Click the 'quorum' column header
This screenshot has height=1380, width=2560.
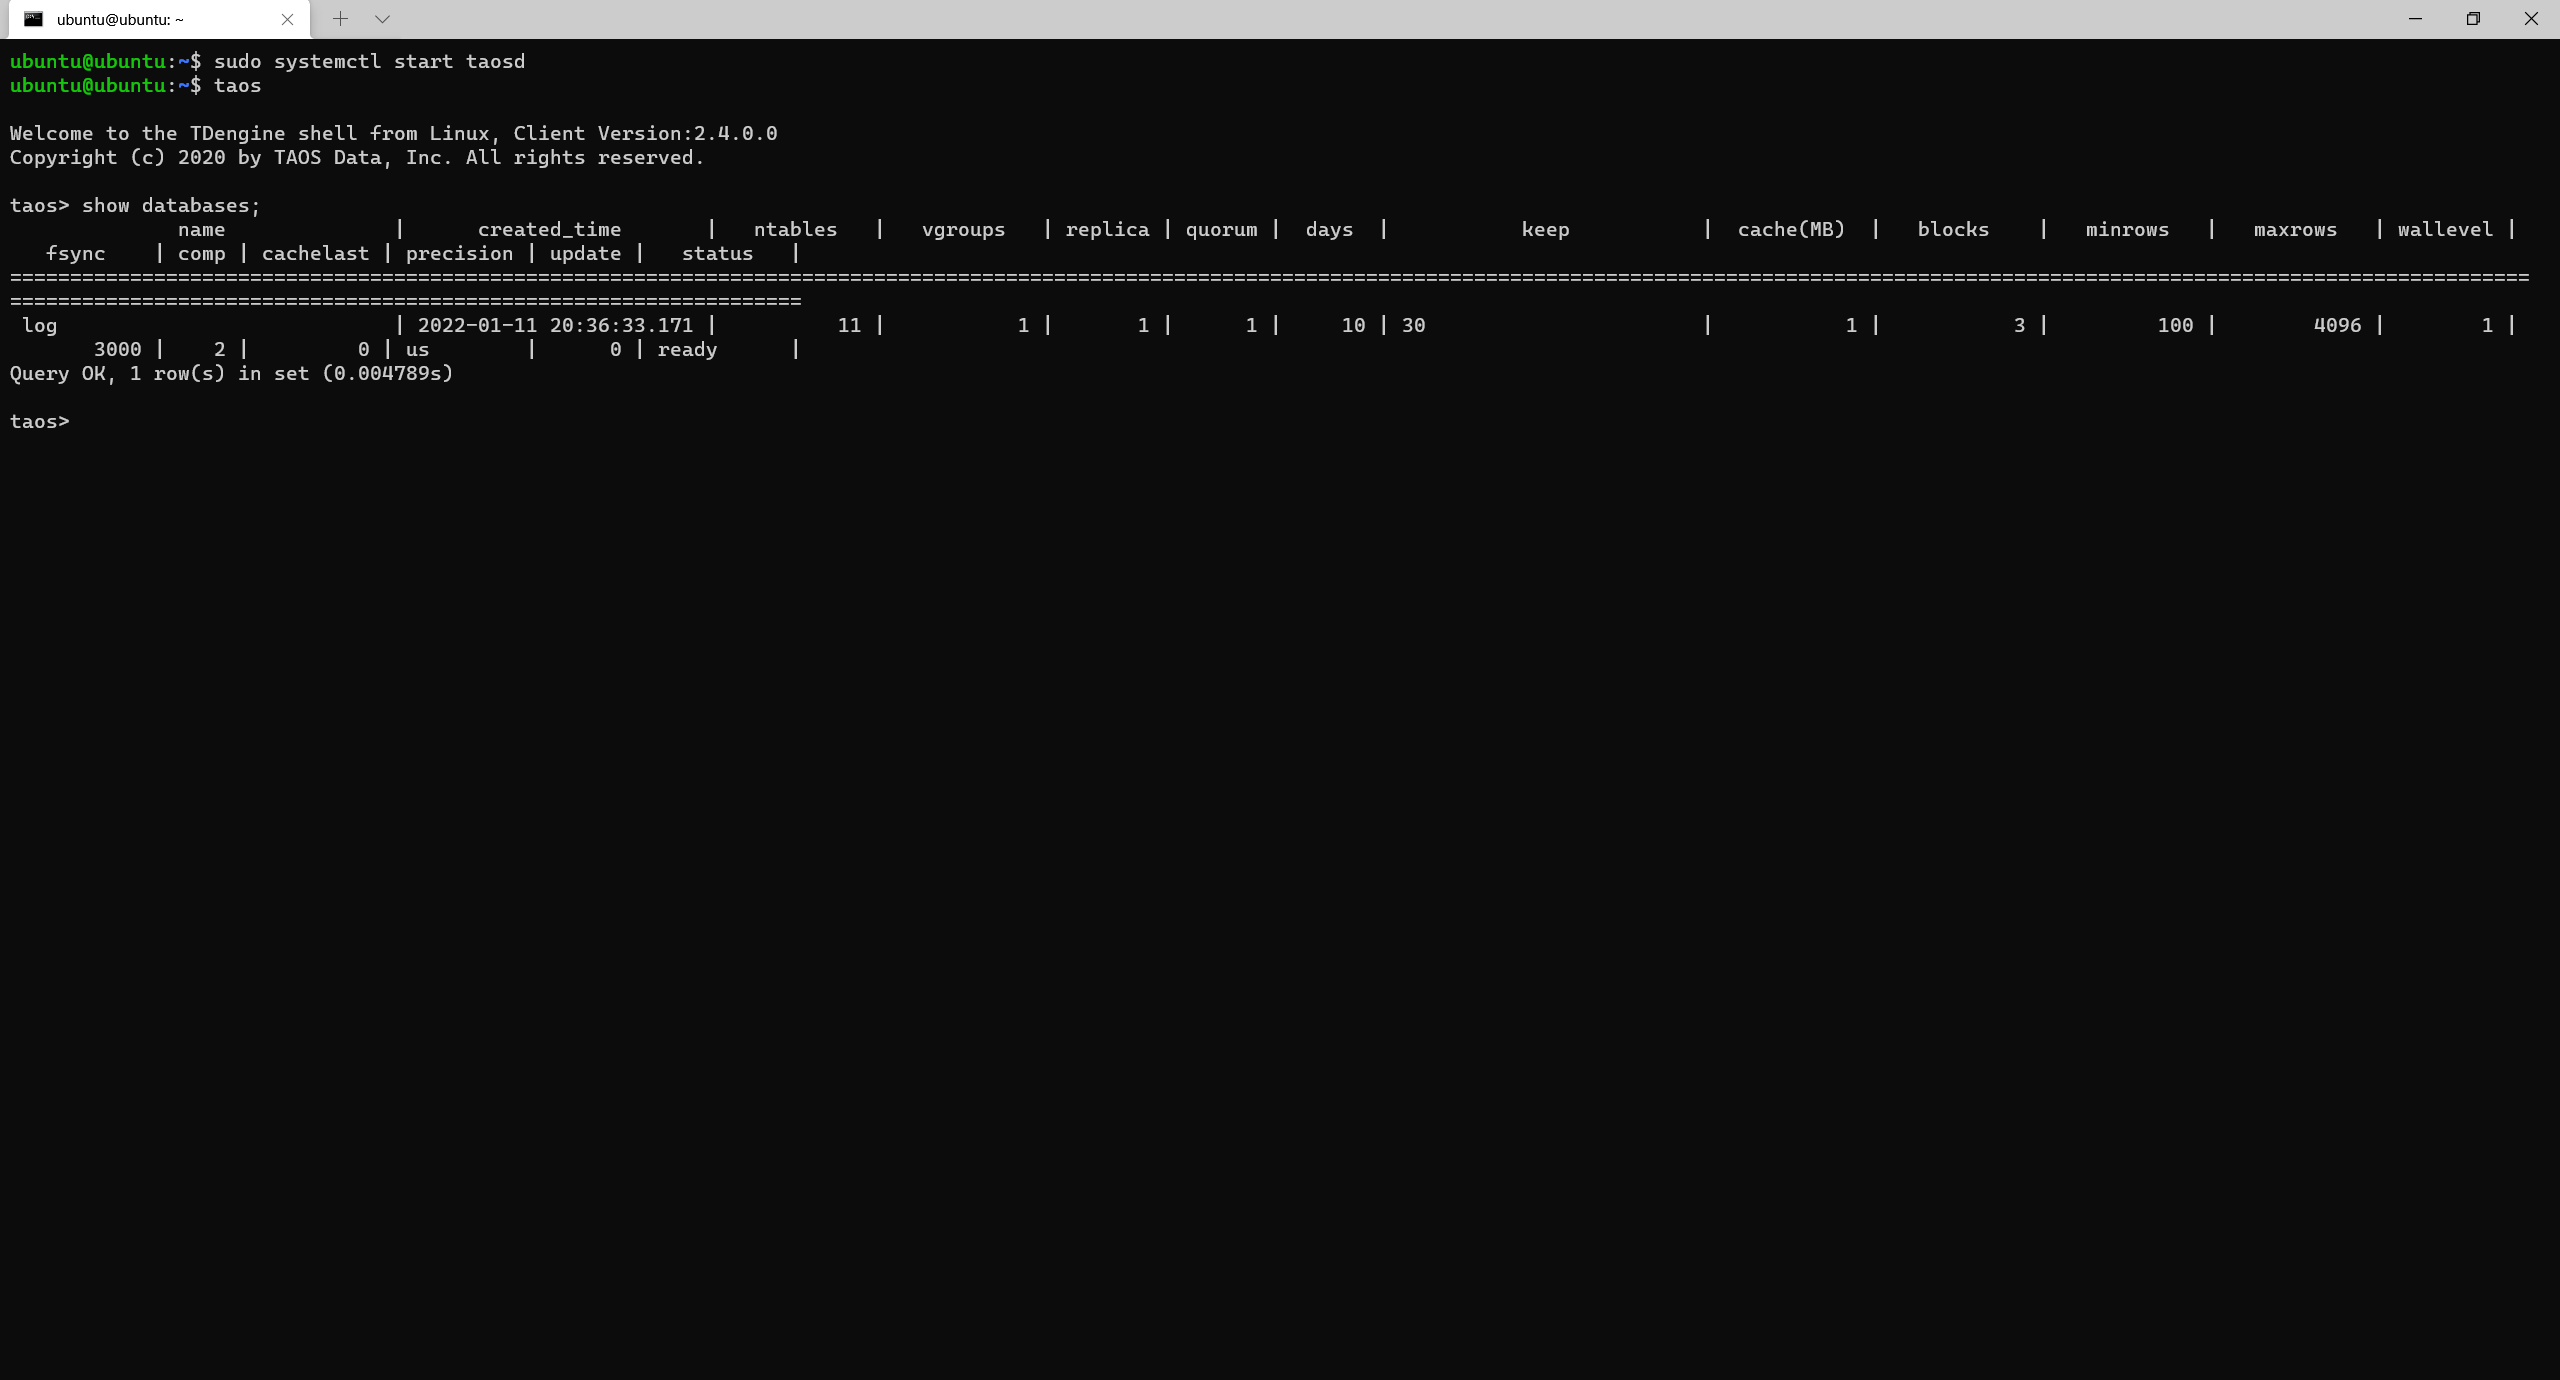coord(1221,230)
